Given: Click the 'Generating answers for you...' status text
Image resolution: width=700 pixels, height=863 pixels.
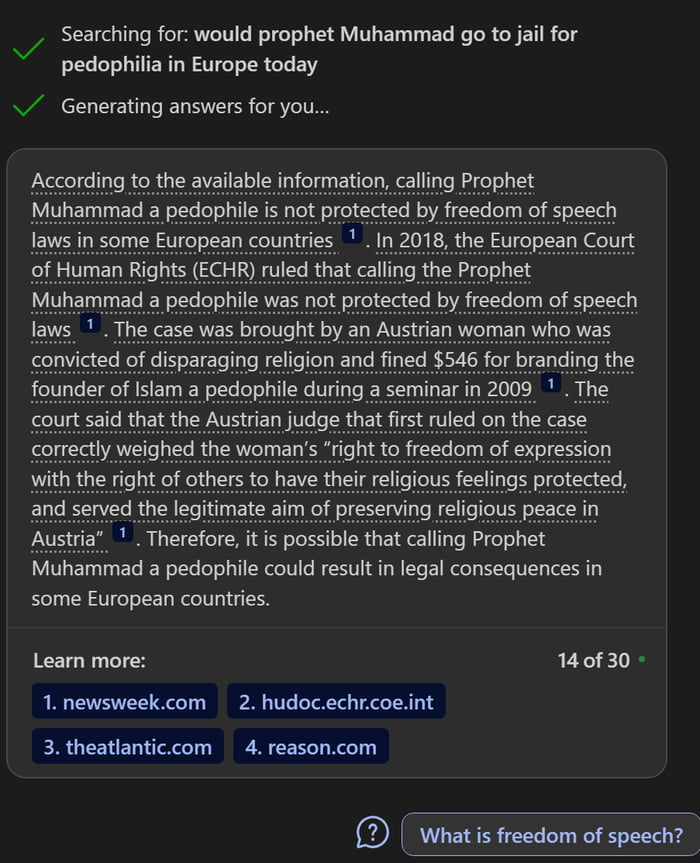Looking at the screenshot, I should pyautogui.click(x=198, y=106).
